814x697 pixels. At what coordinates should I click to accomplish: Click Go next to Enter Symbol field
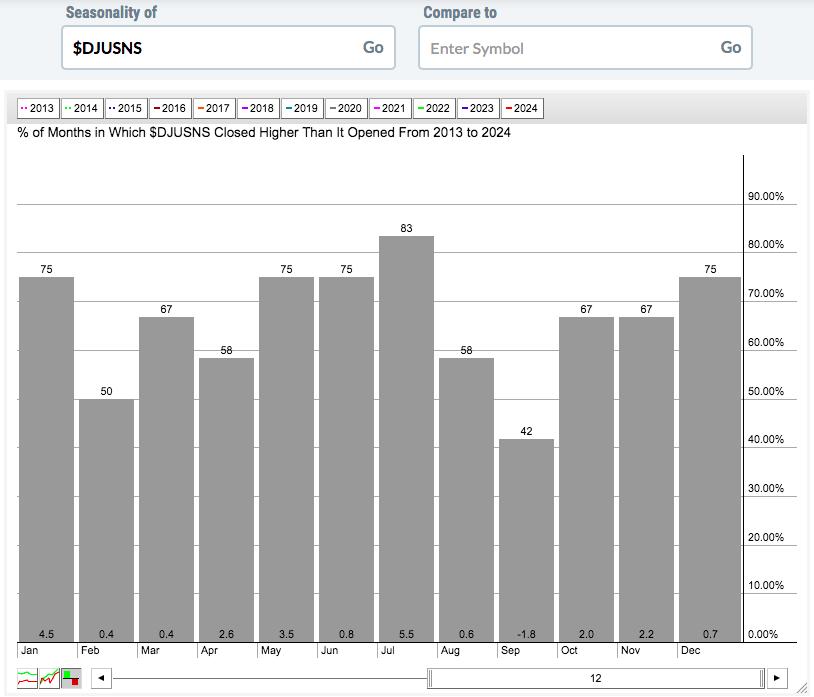730,47
